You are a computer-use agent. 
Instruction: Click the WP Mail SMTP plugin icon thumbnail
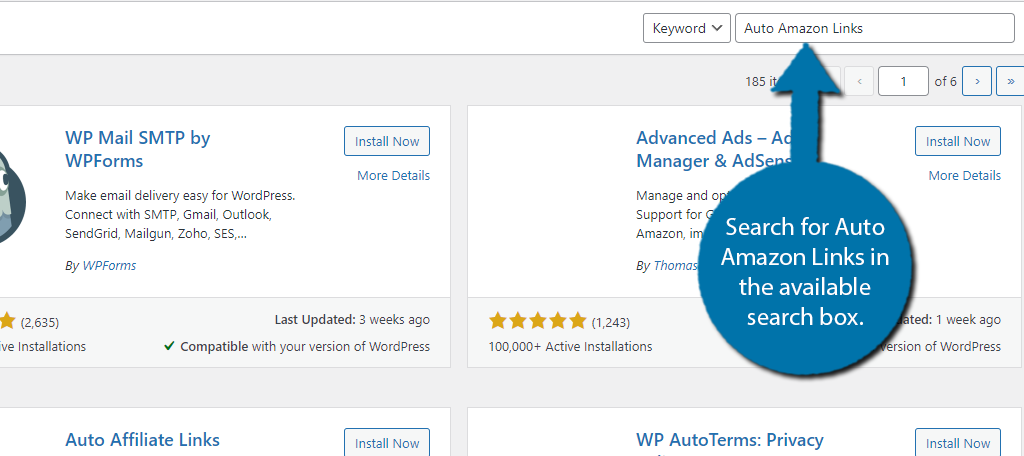(x=13, y=196)
